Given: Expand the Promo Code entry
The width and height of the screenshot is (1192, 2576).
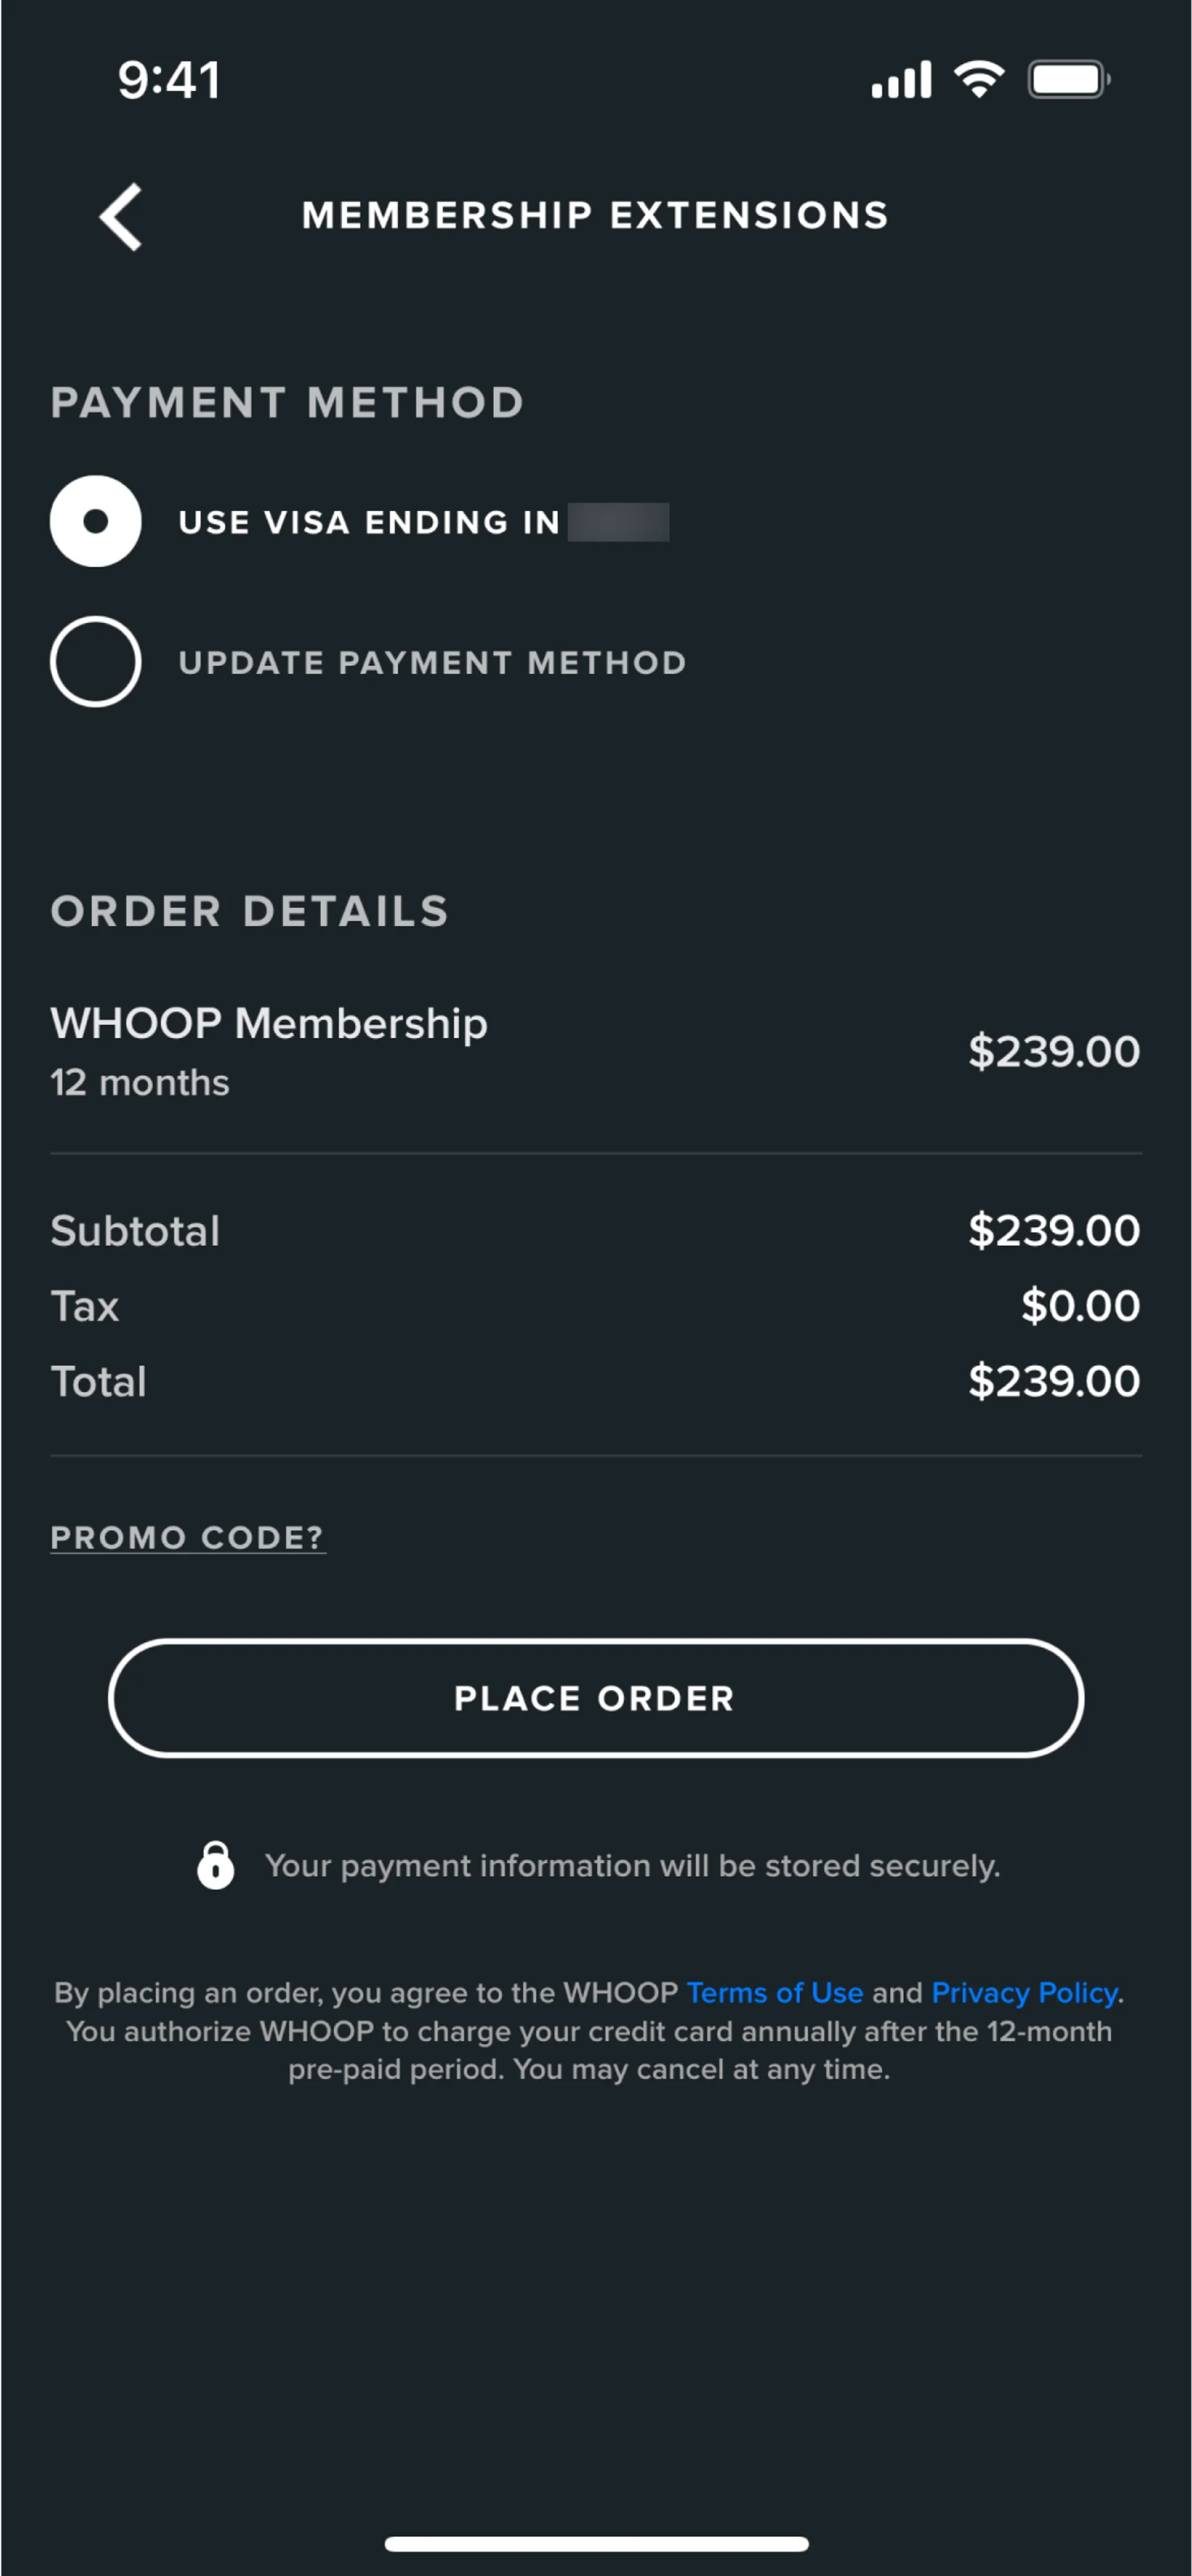Looking at the screenshot, I should 188,1537.
